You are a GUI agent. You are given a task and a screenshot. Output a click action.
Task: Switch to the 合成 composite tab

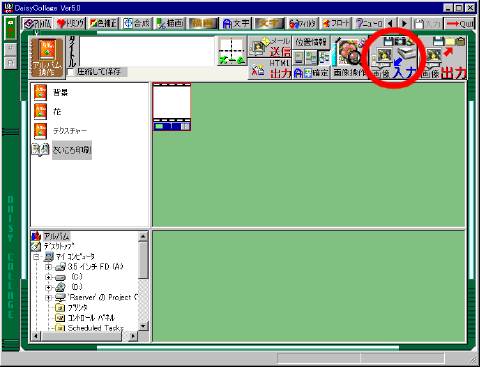[137, 24]
